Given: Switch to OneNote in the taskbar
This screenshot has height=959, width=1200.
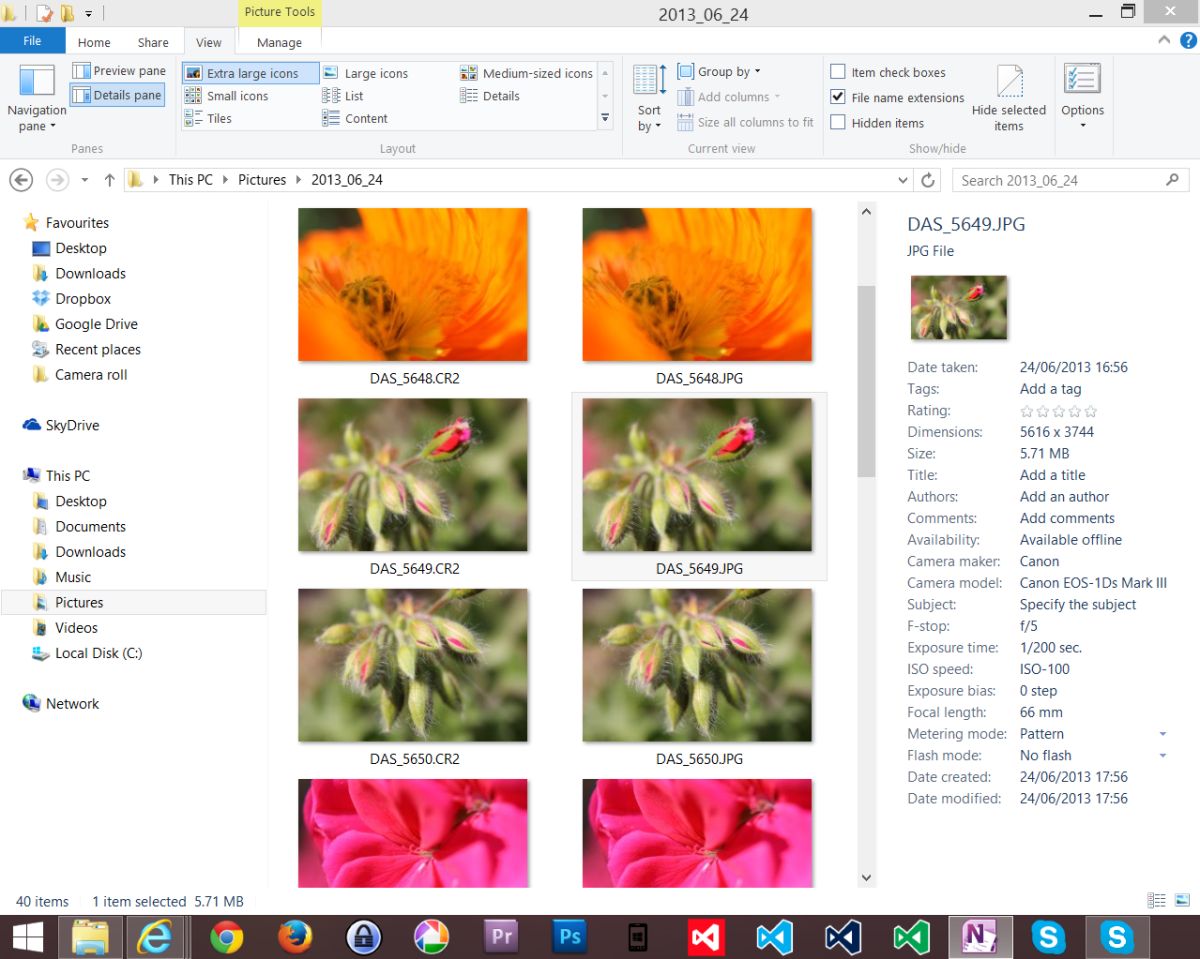Looking at the screenshot, I should pyautogui.click(x=980, y=937).
